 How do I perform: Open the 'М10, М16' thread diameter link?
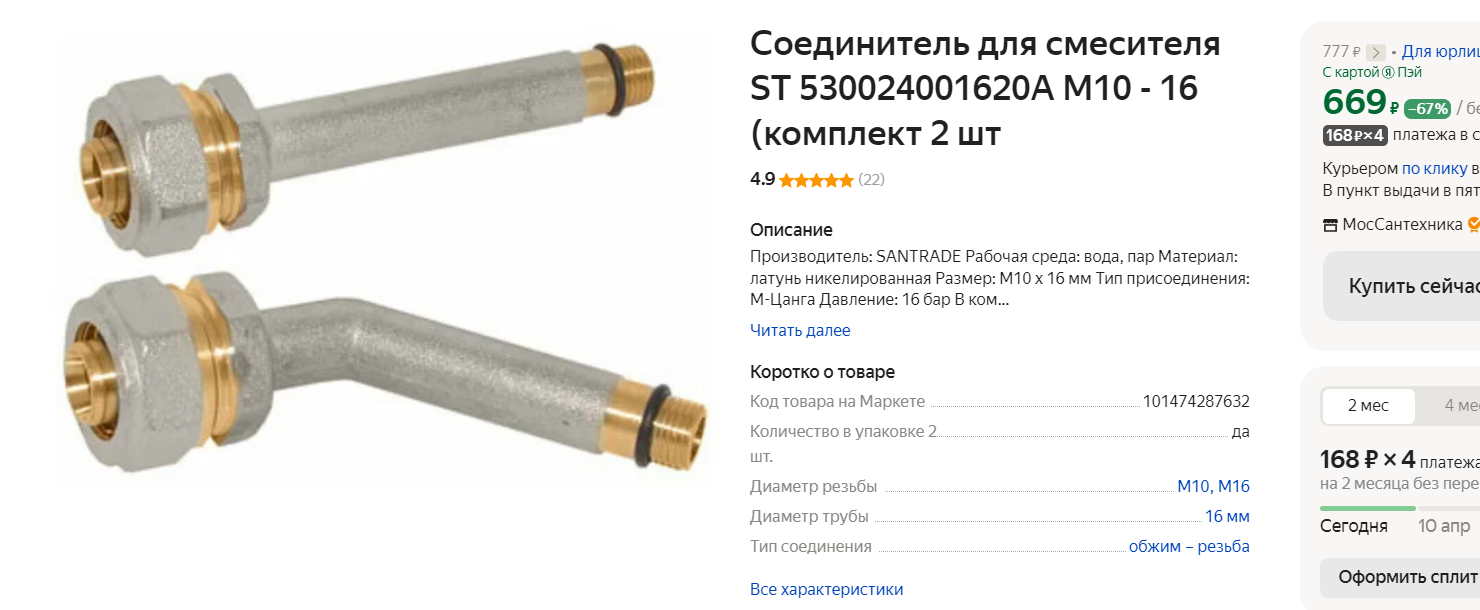(1213, 487)
